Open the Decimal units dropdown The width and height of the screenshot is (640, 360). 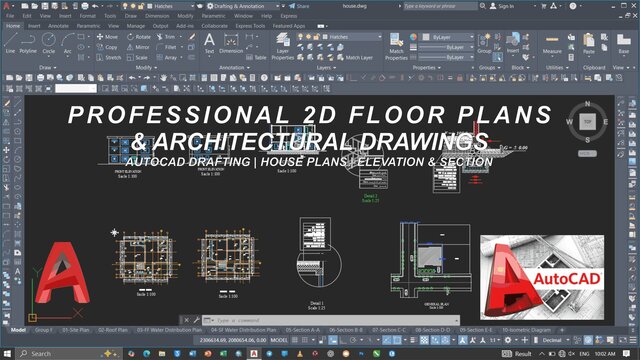(555, 340)
